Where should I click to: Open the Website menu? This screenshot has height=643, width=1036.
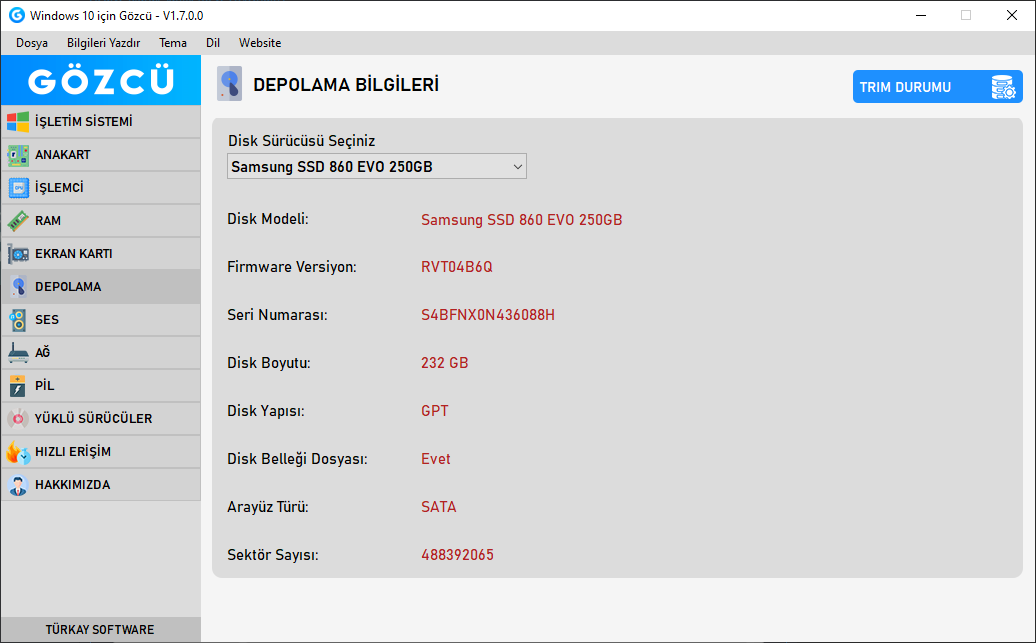[260, 43]
